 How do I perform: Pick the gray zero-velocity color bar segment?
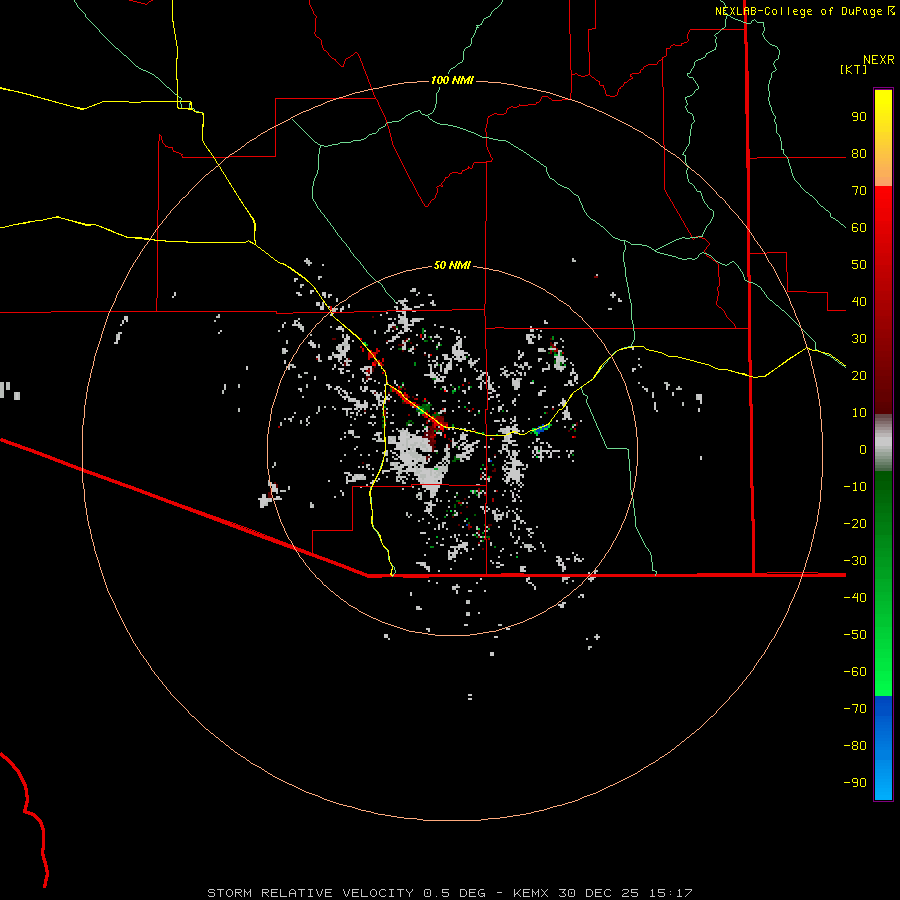[883, 443]
